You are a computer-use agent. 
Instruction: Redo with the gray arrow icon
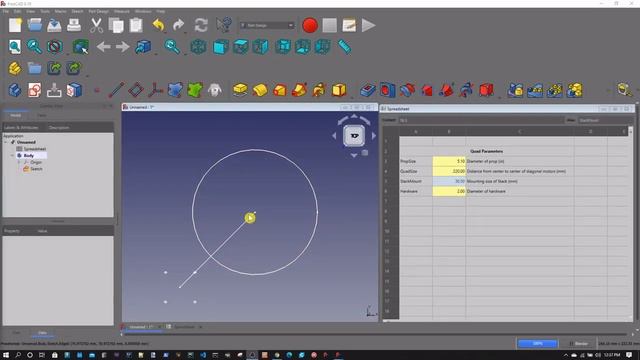(x=178, y=25)
